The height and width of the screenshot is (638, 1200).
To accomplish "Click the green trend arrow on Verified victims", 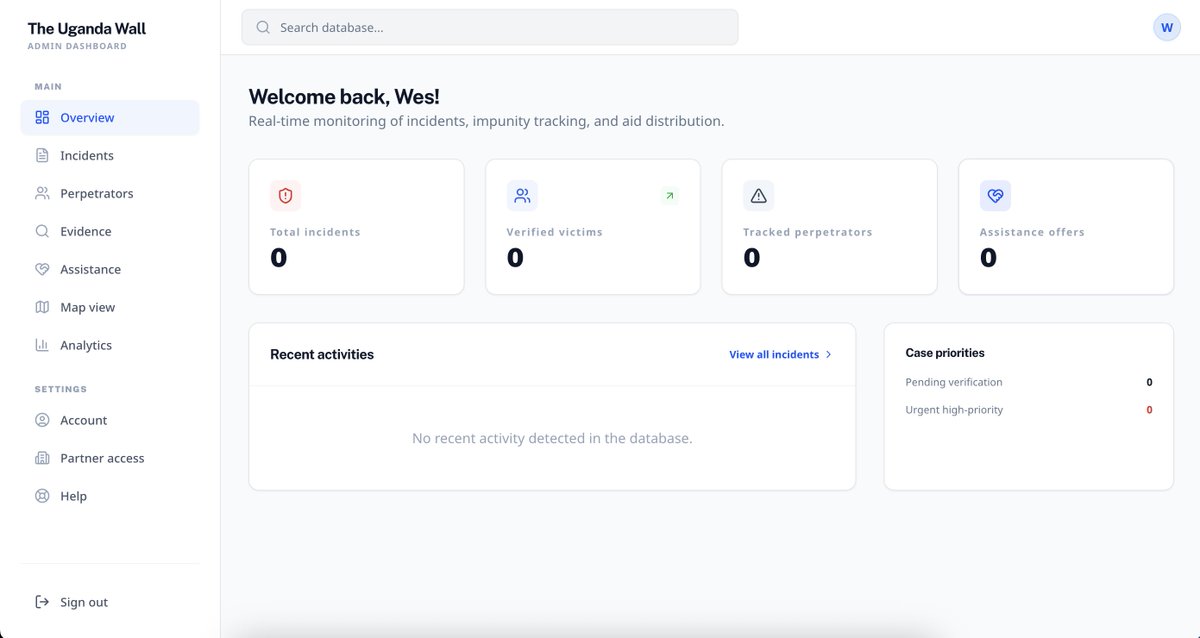I will point(670,195).
